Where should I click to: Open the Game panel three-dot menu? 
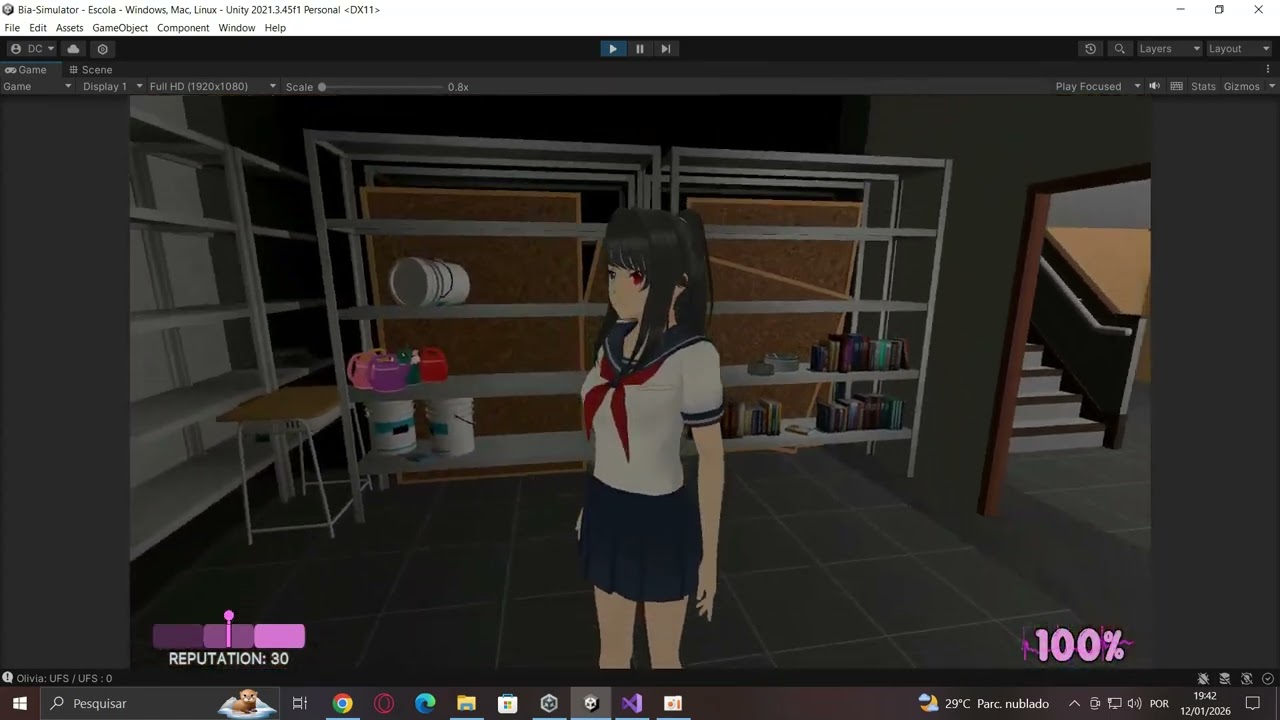point(1268,70)
